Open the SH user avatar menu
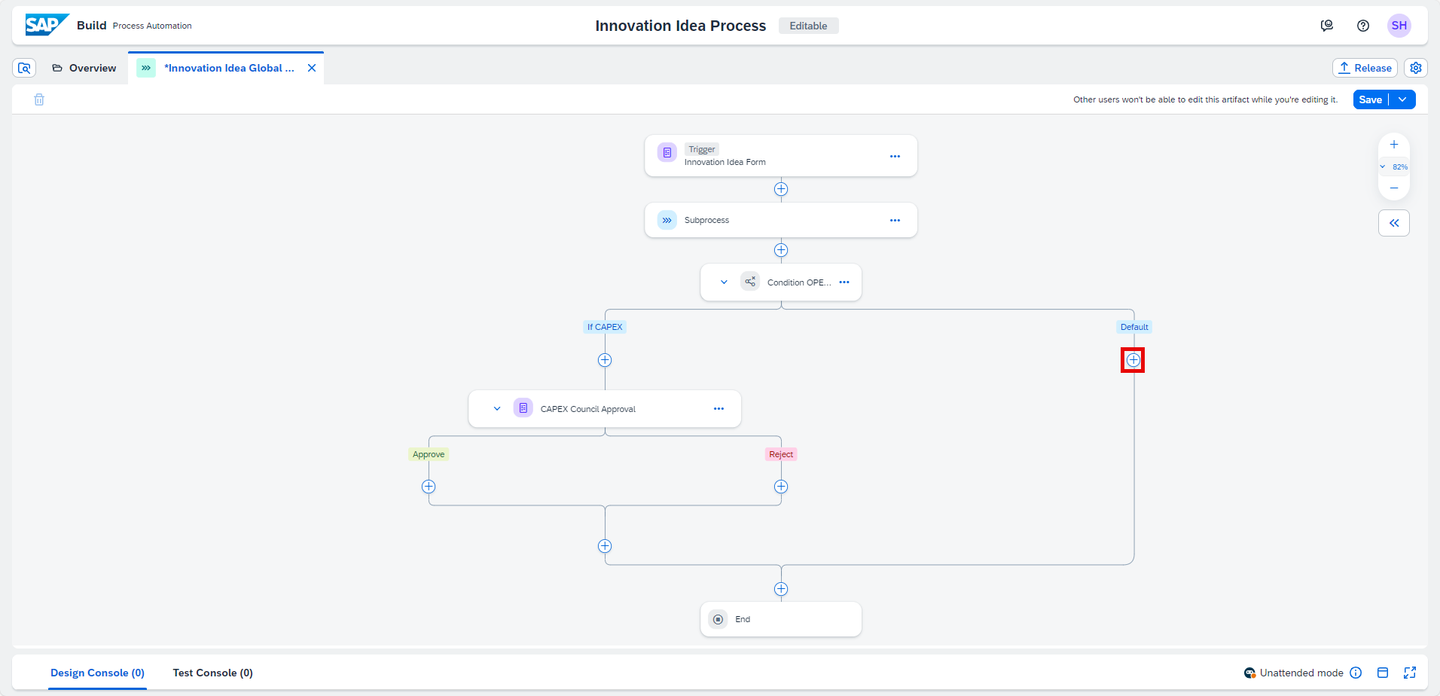Viewport: 1440px width, 696px height. point(1399,26)
